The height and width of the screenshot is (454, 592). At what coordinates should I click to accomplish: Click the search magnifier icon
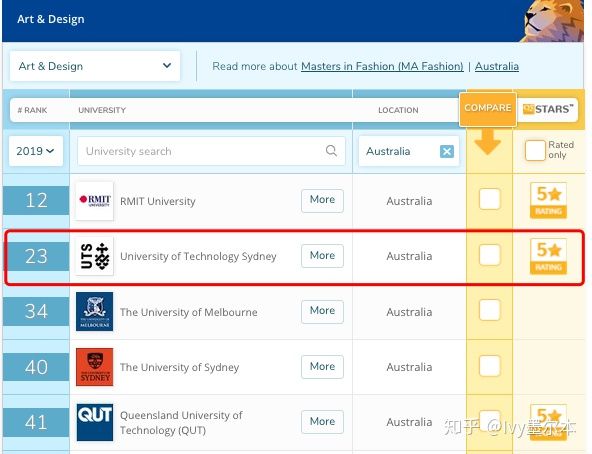pyautogui.click(x=331, y=151)
